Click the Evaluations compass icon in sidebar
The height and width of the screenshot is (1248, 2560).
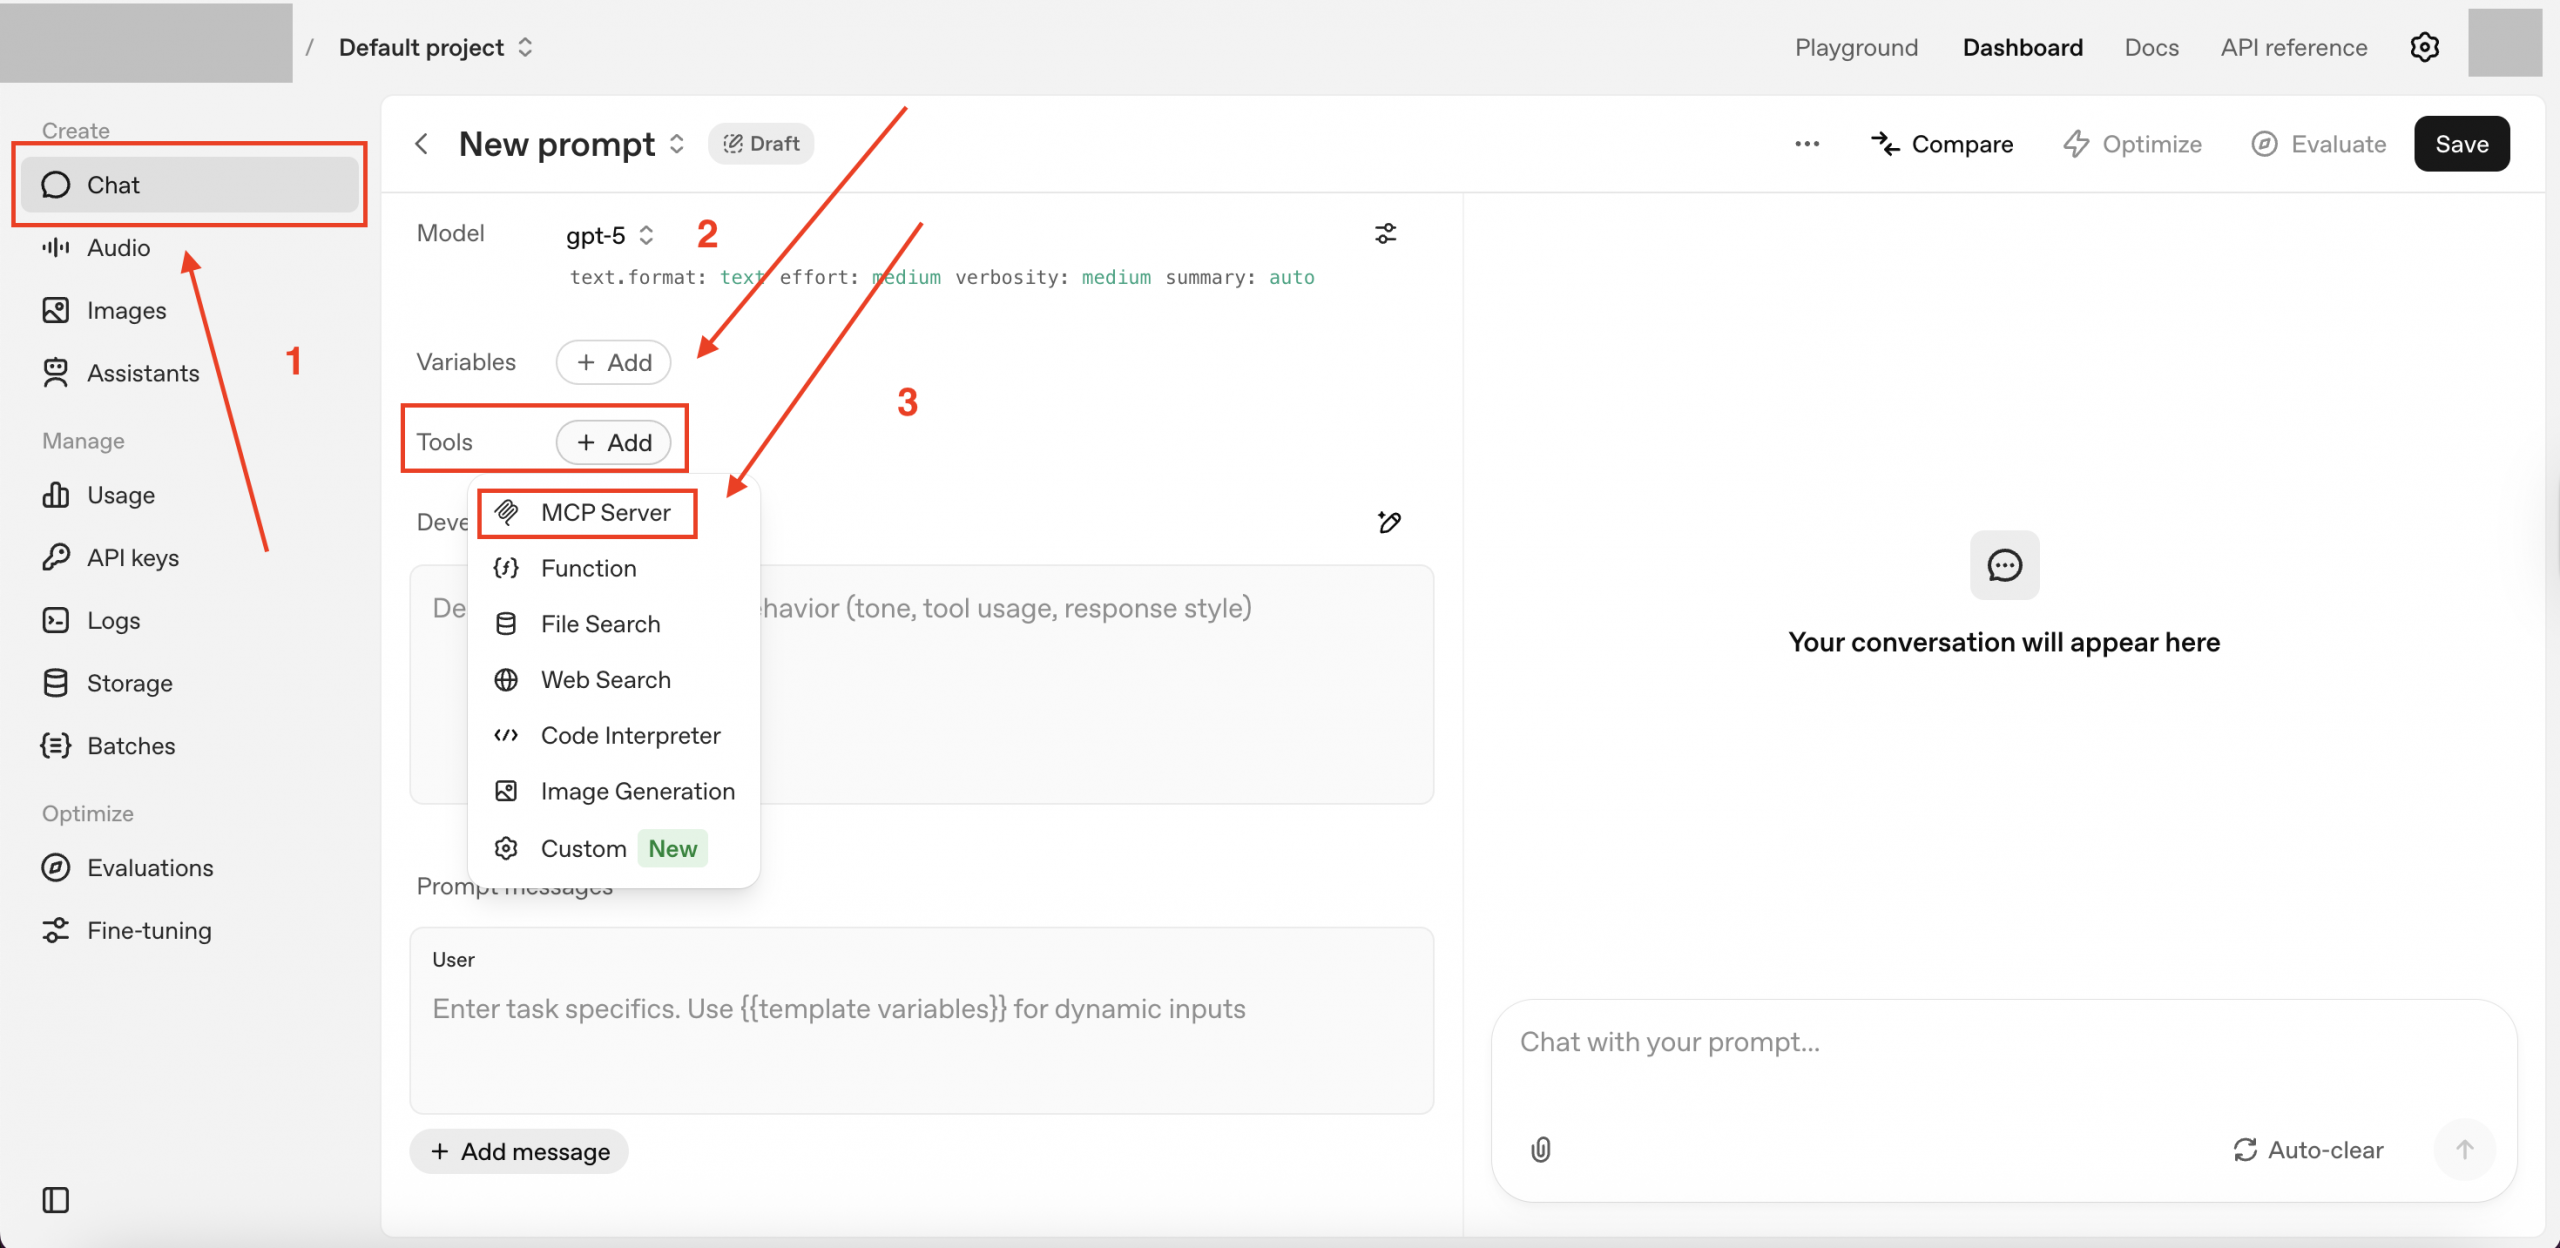56,868
